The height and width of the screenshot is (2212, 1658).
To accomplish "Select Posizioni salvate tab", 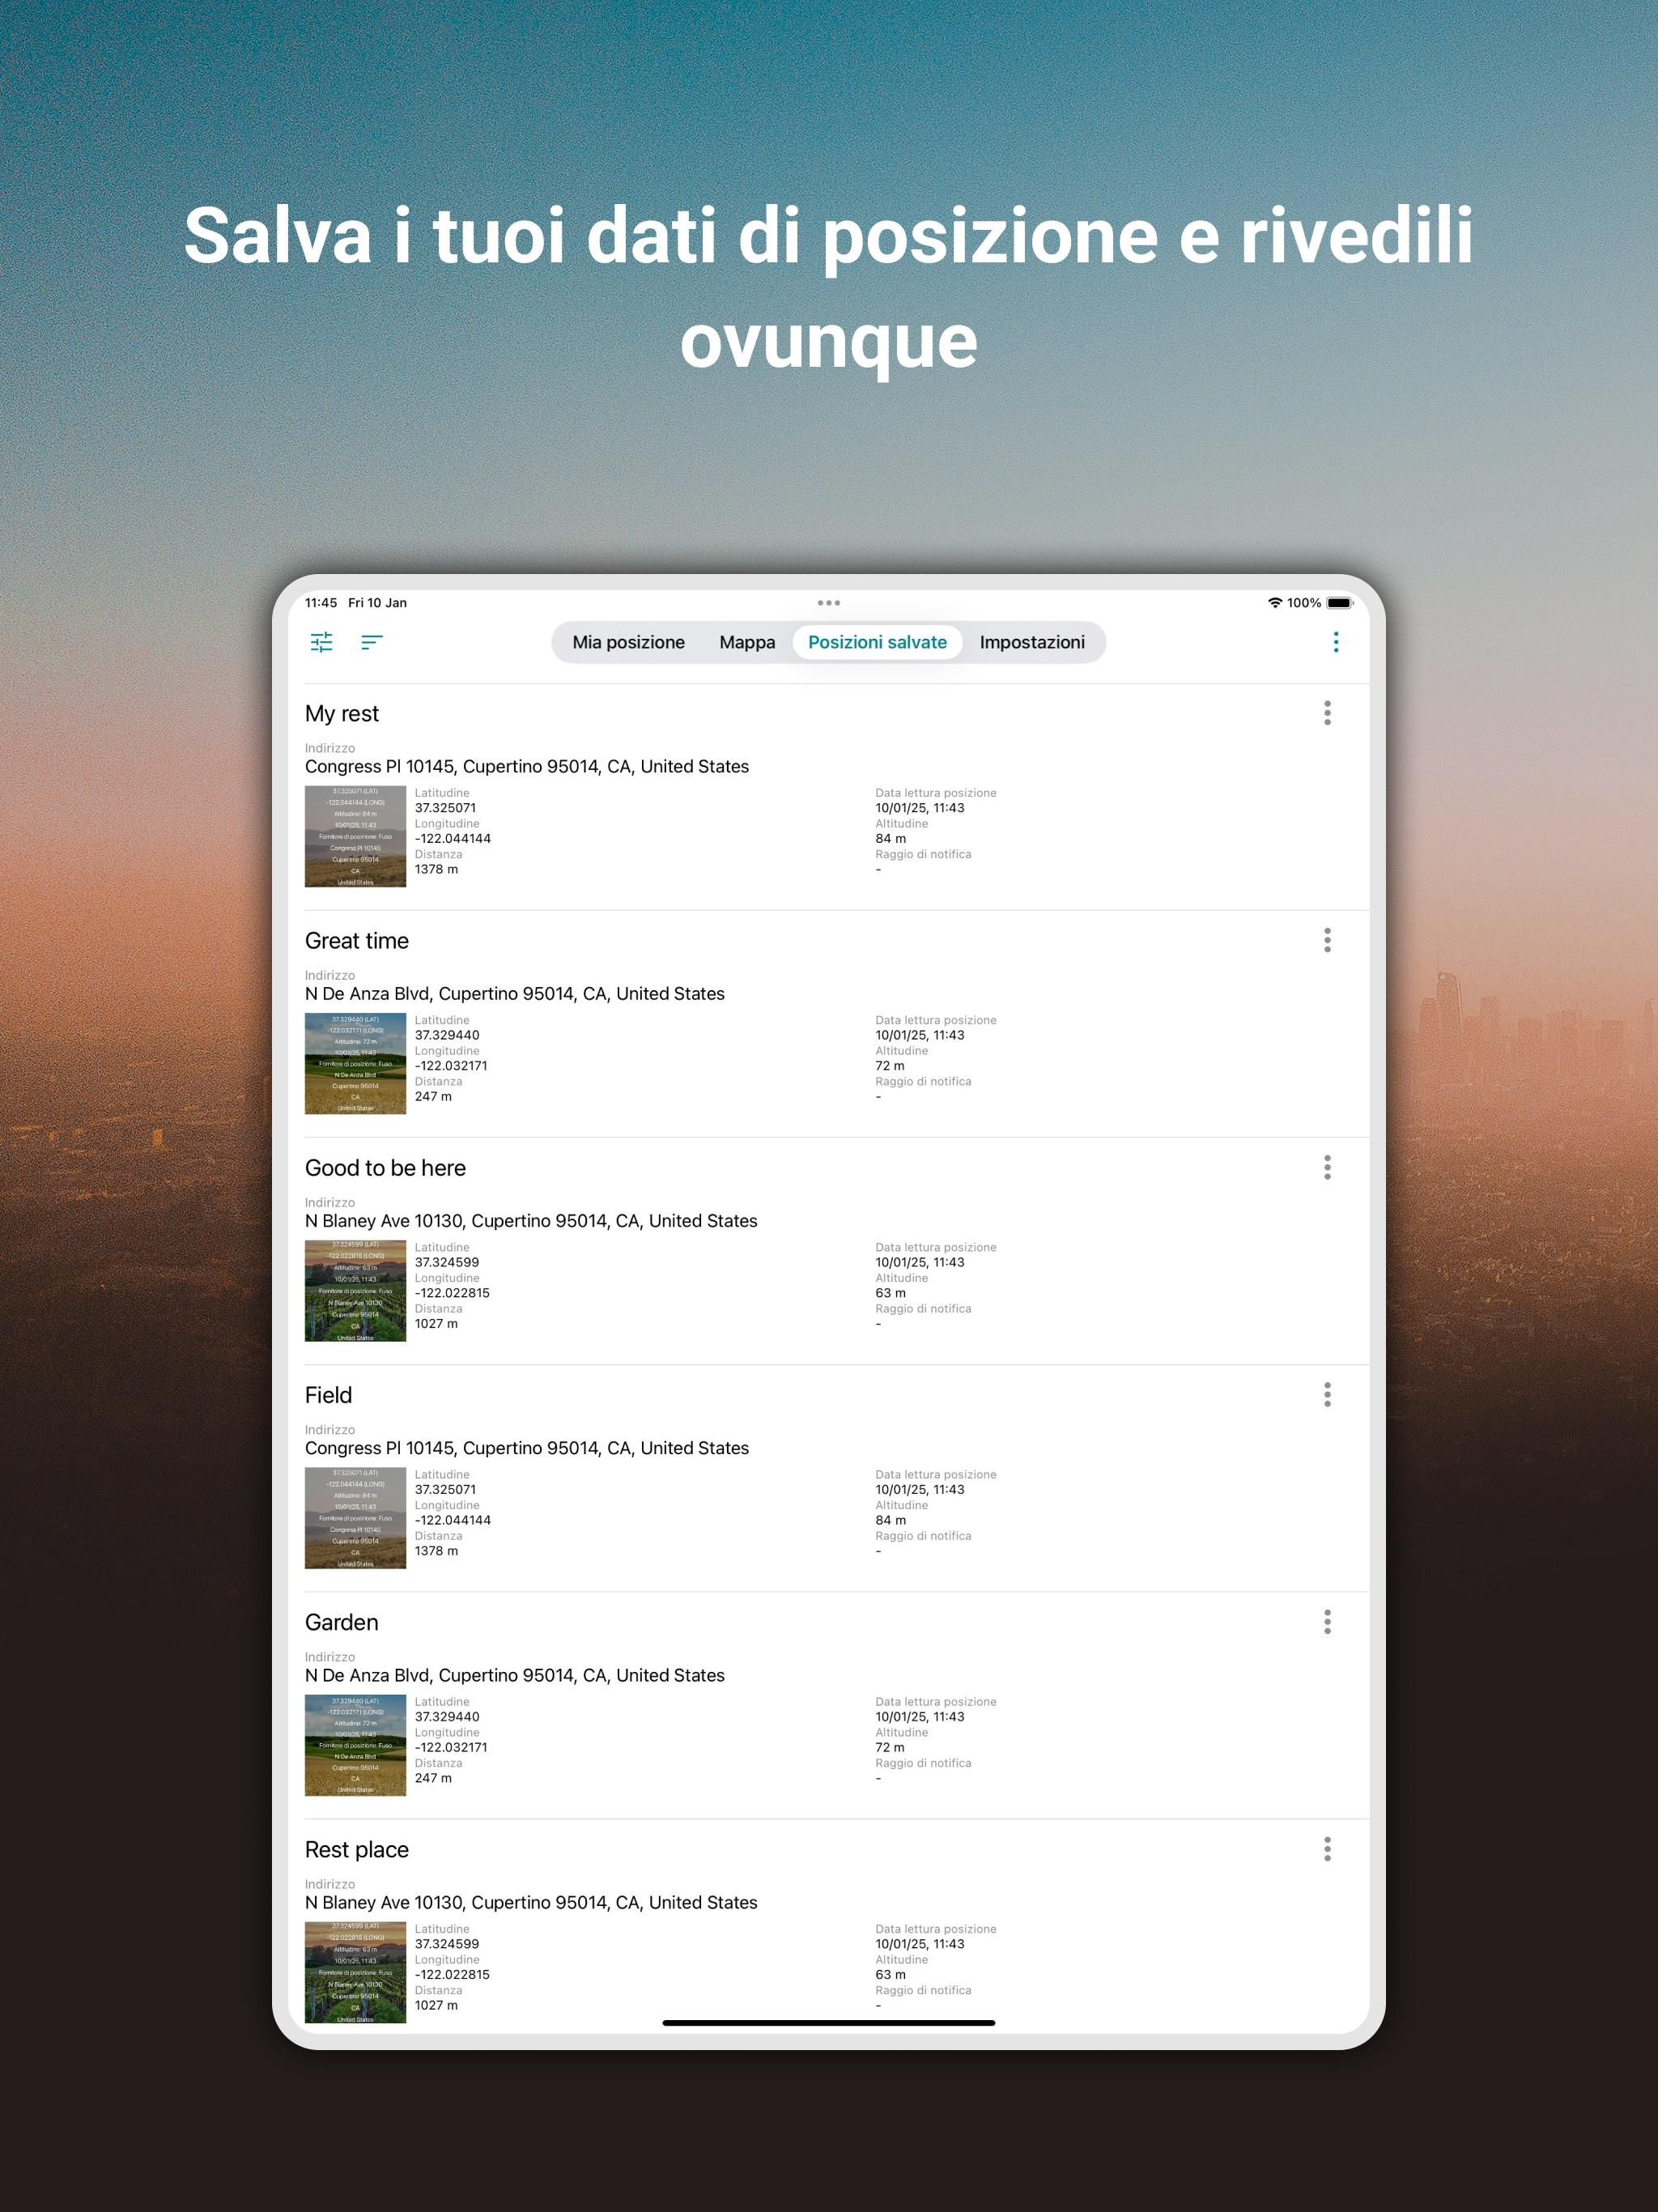I will point(877,642).
